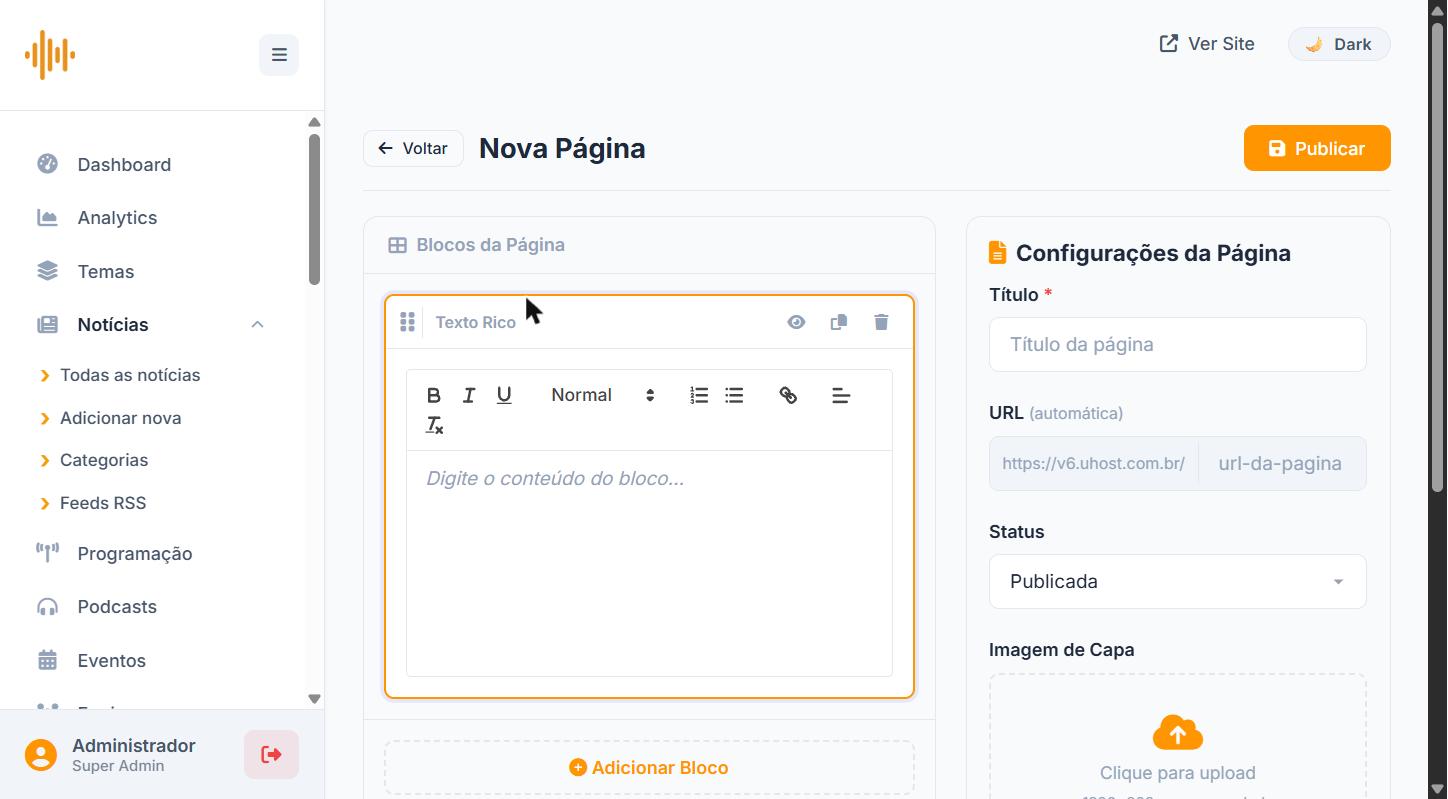This screenshot has height=799, width=1448.
Task: Toggle Dark mode switch
Action: click(x=1339, y=44)
